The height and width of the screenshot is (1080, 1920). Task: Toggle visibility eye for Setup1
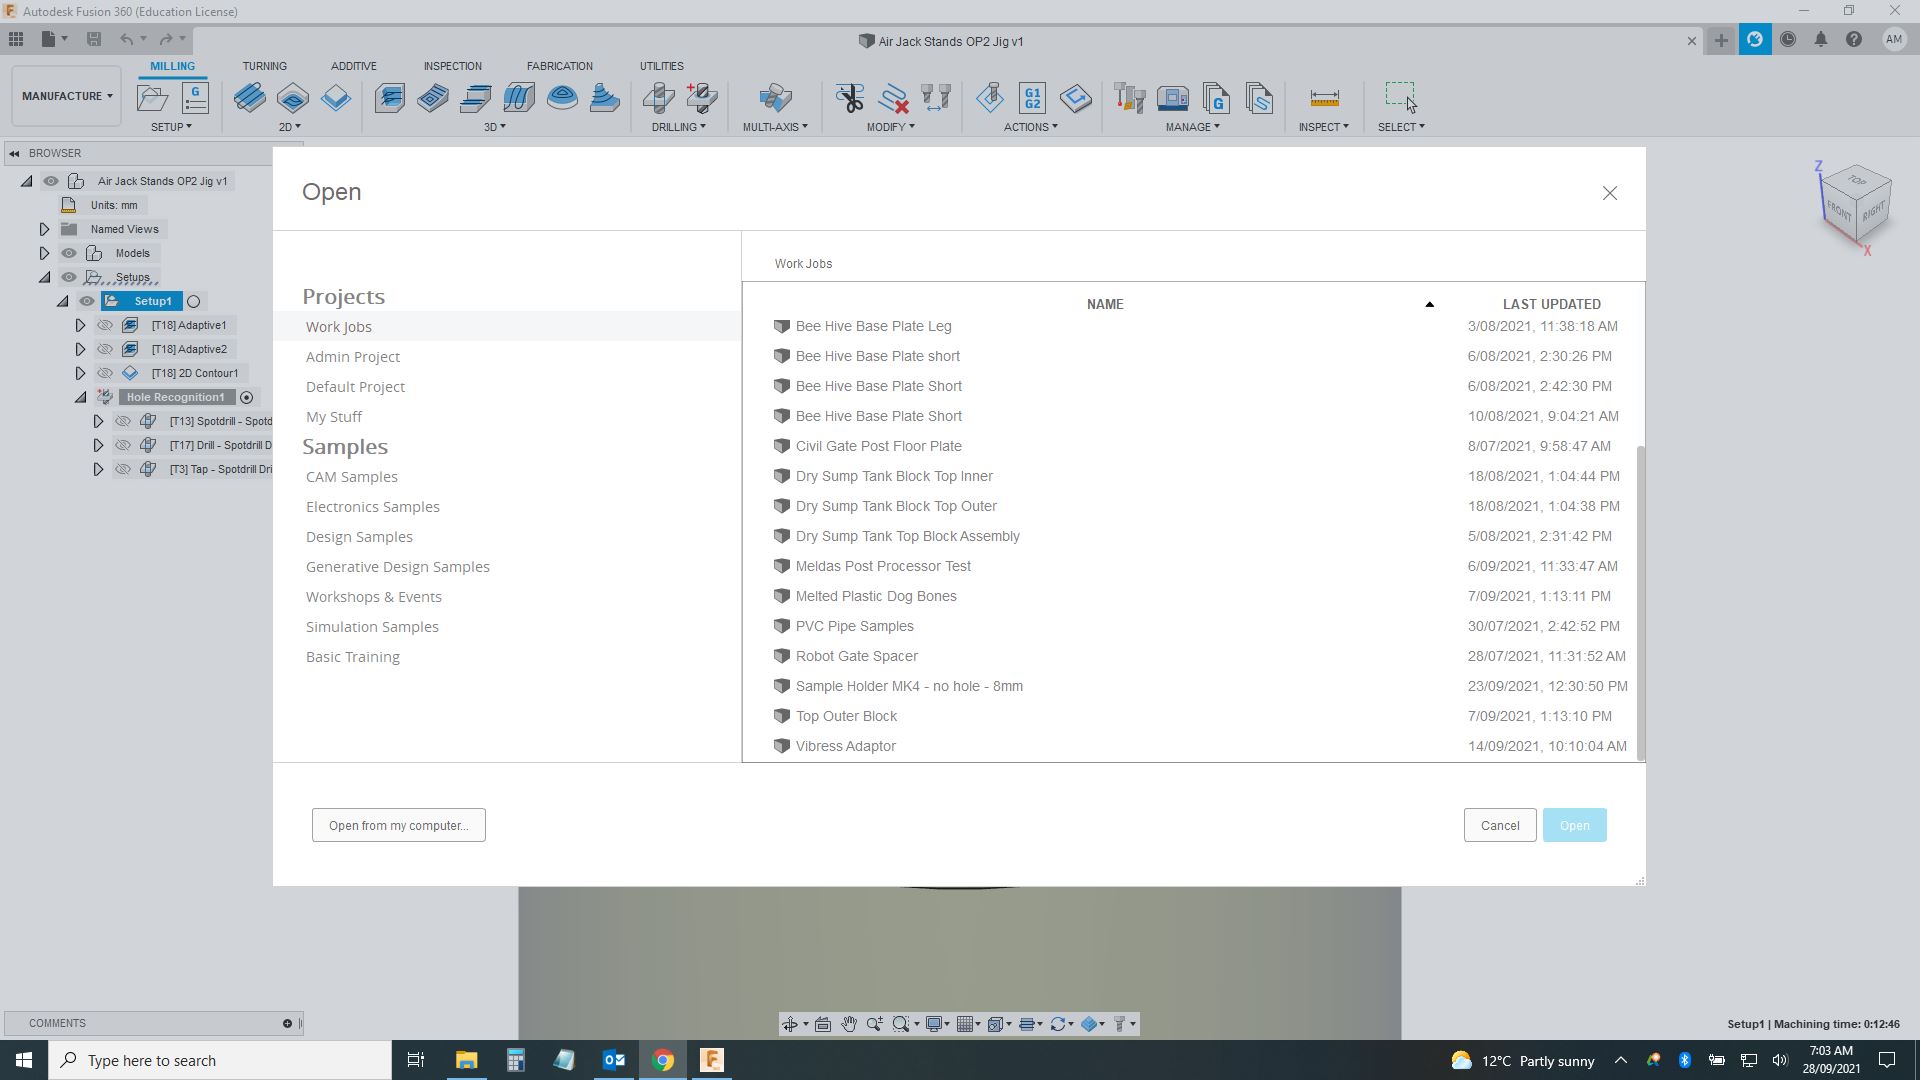pos(87,301)
